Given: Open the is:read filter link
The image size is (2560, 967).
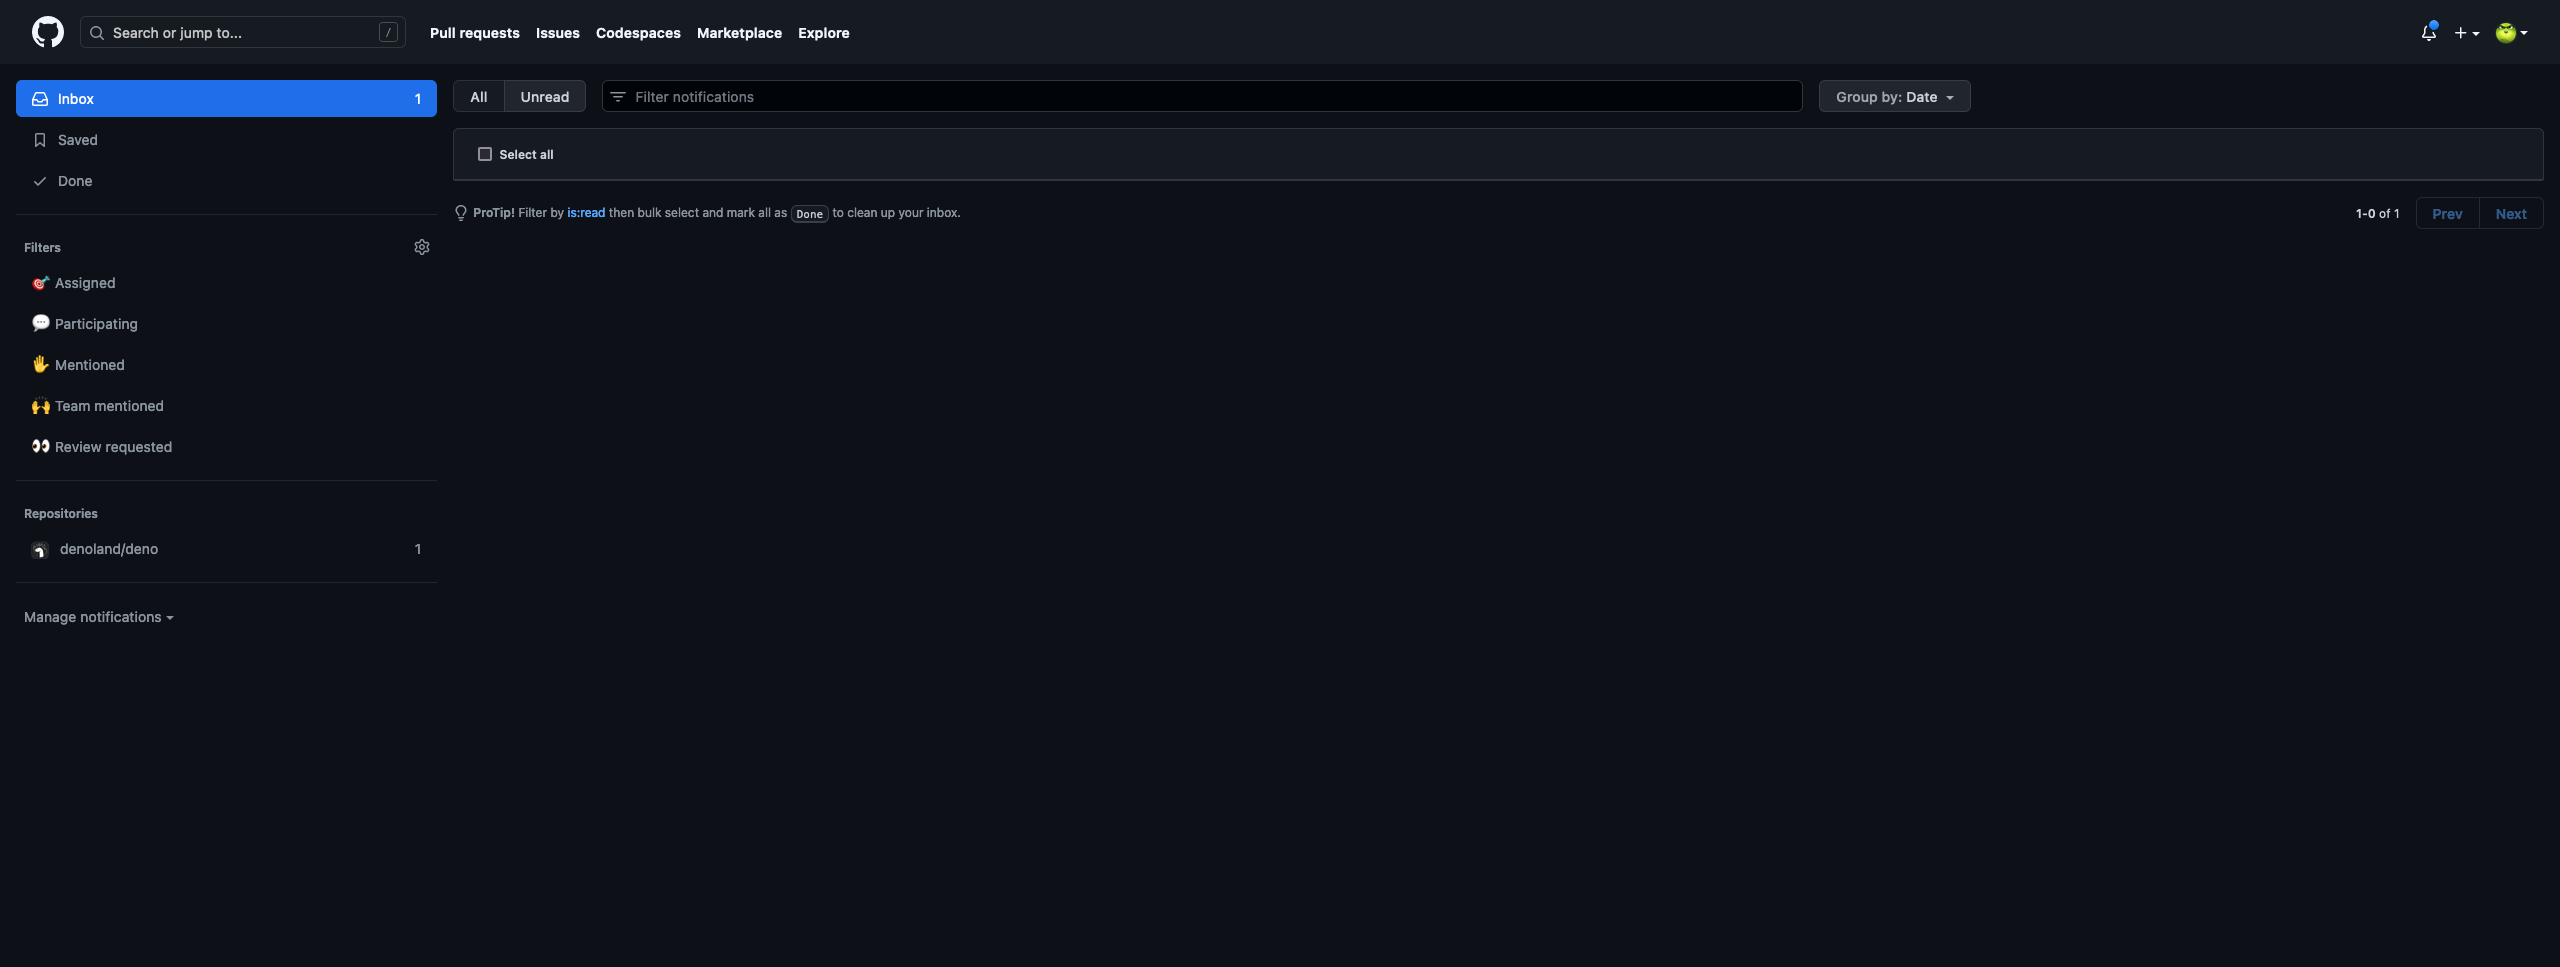Looking at the screenshot, I should click(586, 213).
